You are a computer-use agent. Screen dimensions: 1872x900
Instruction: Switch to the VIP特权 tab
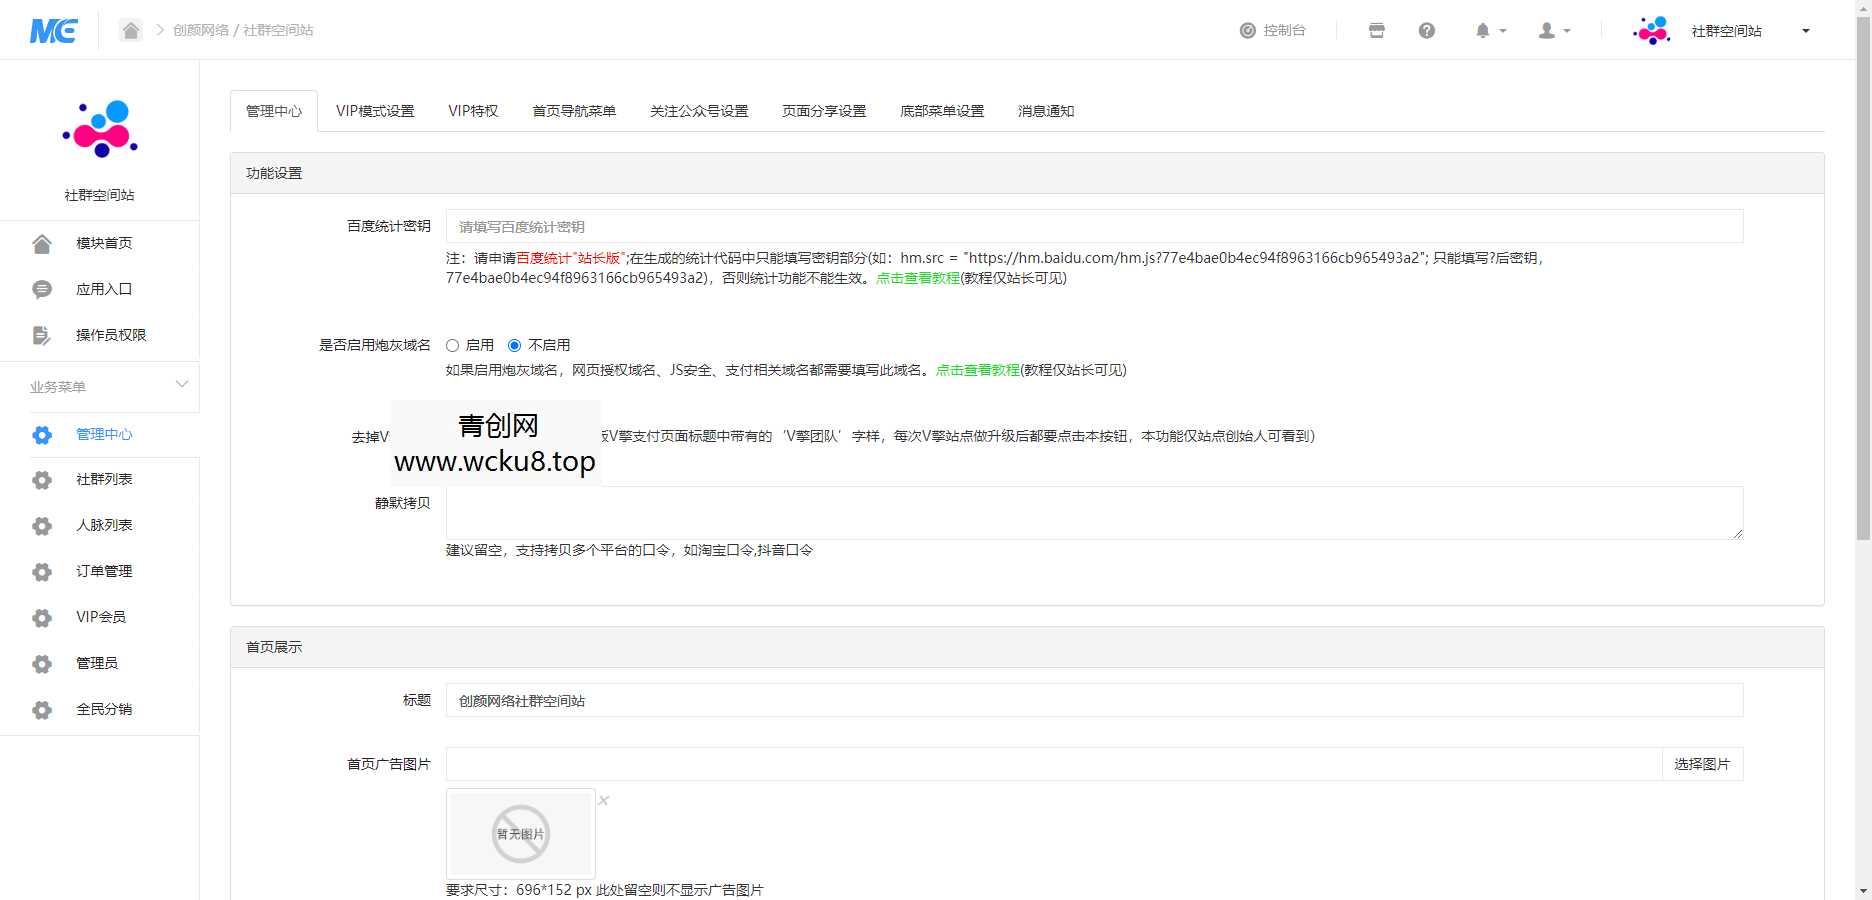472,110
